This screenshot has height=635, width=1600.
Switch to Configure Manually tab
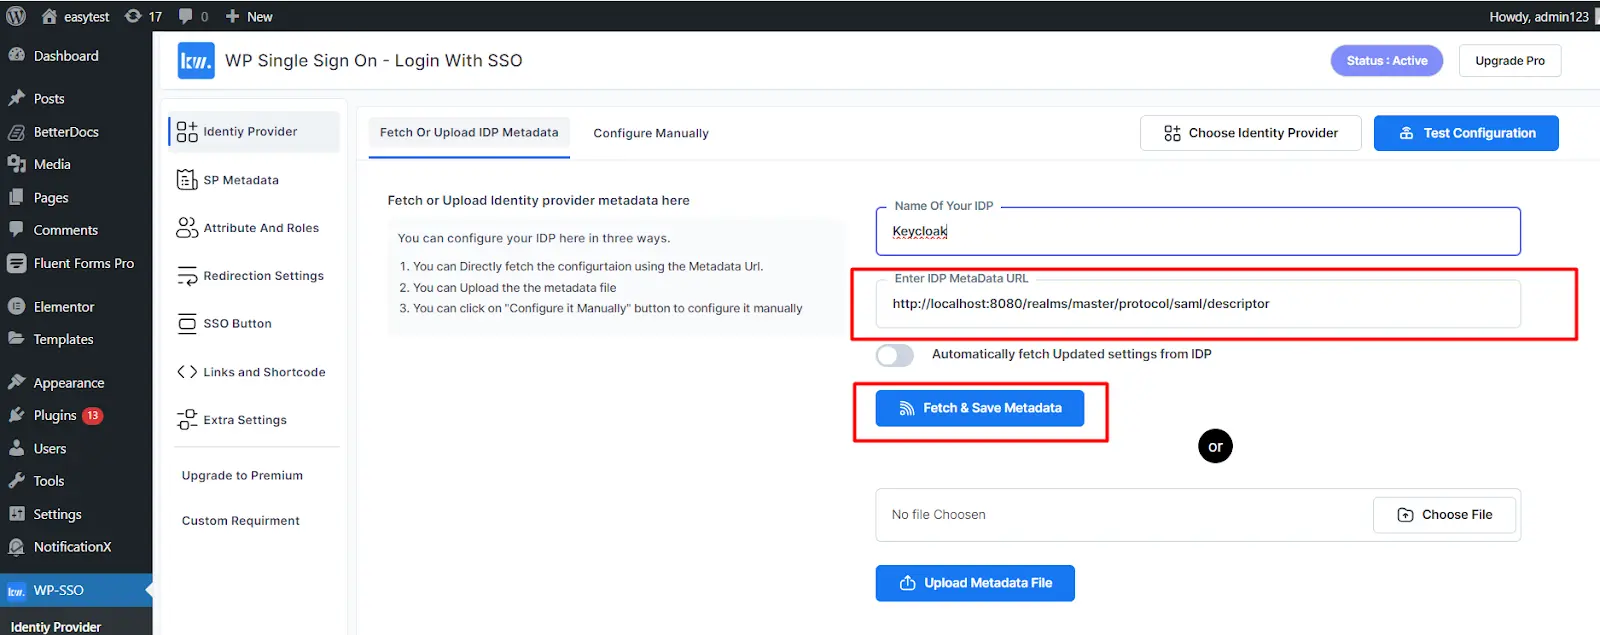(651, 133)
